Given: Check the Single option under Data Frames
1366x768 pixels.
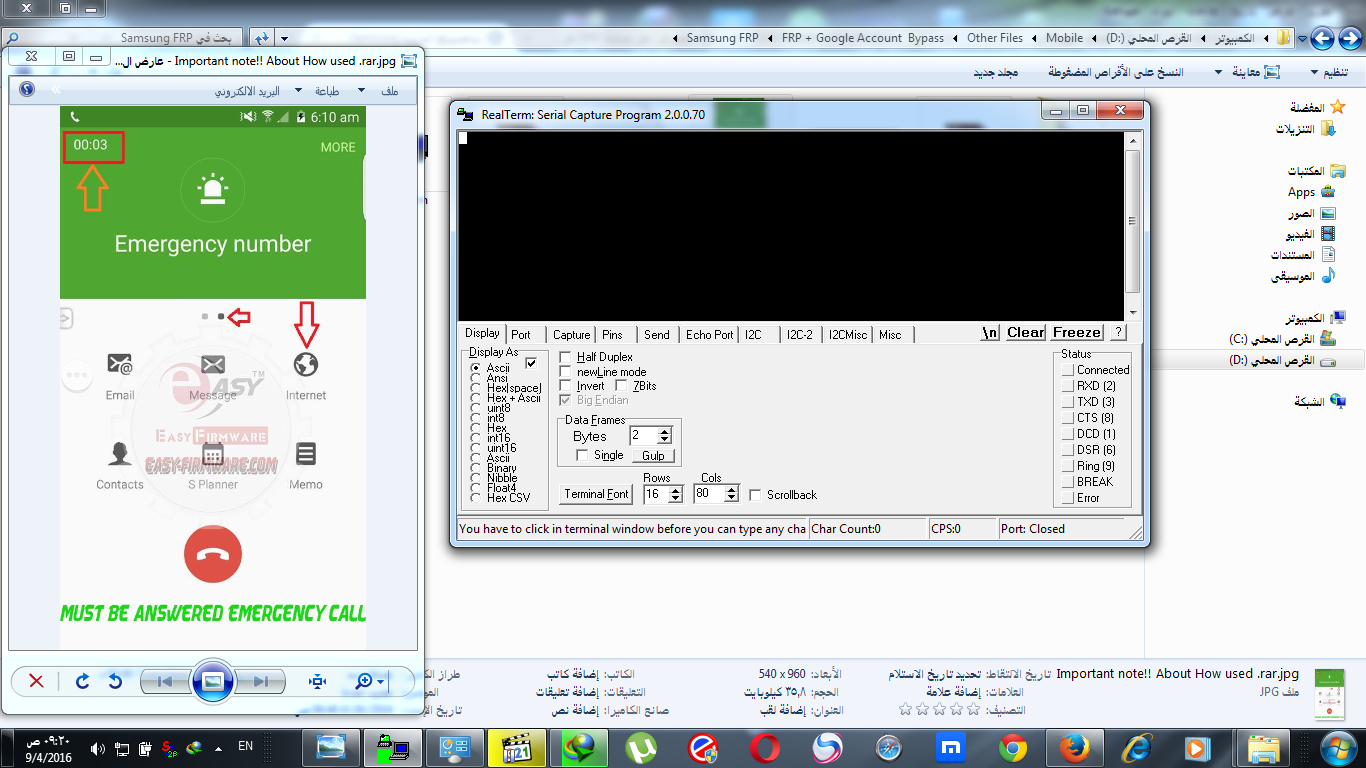Looking at the screenshot, I should [x=584, y=455].
